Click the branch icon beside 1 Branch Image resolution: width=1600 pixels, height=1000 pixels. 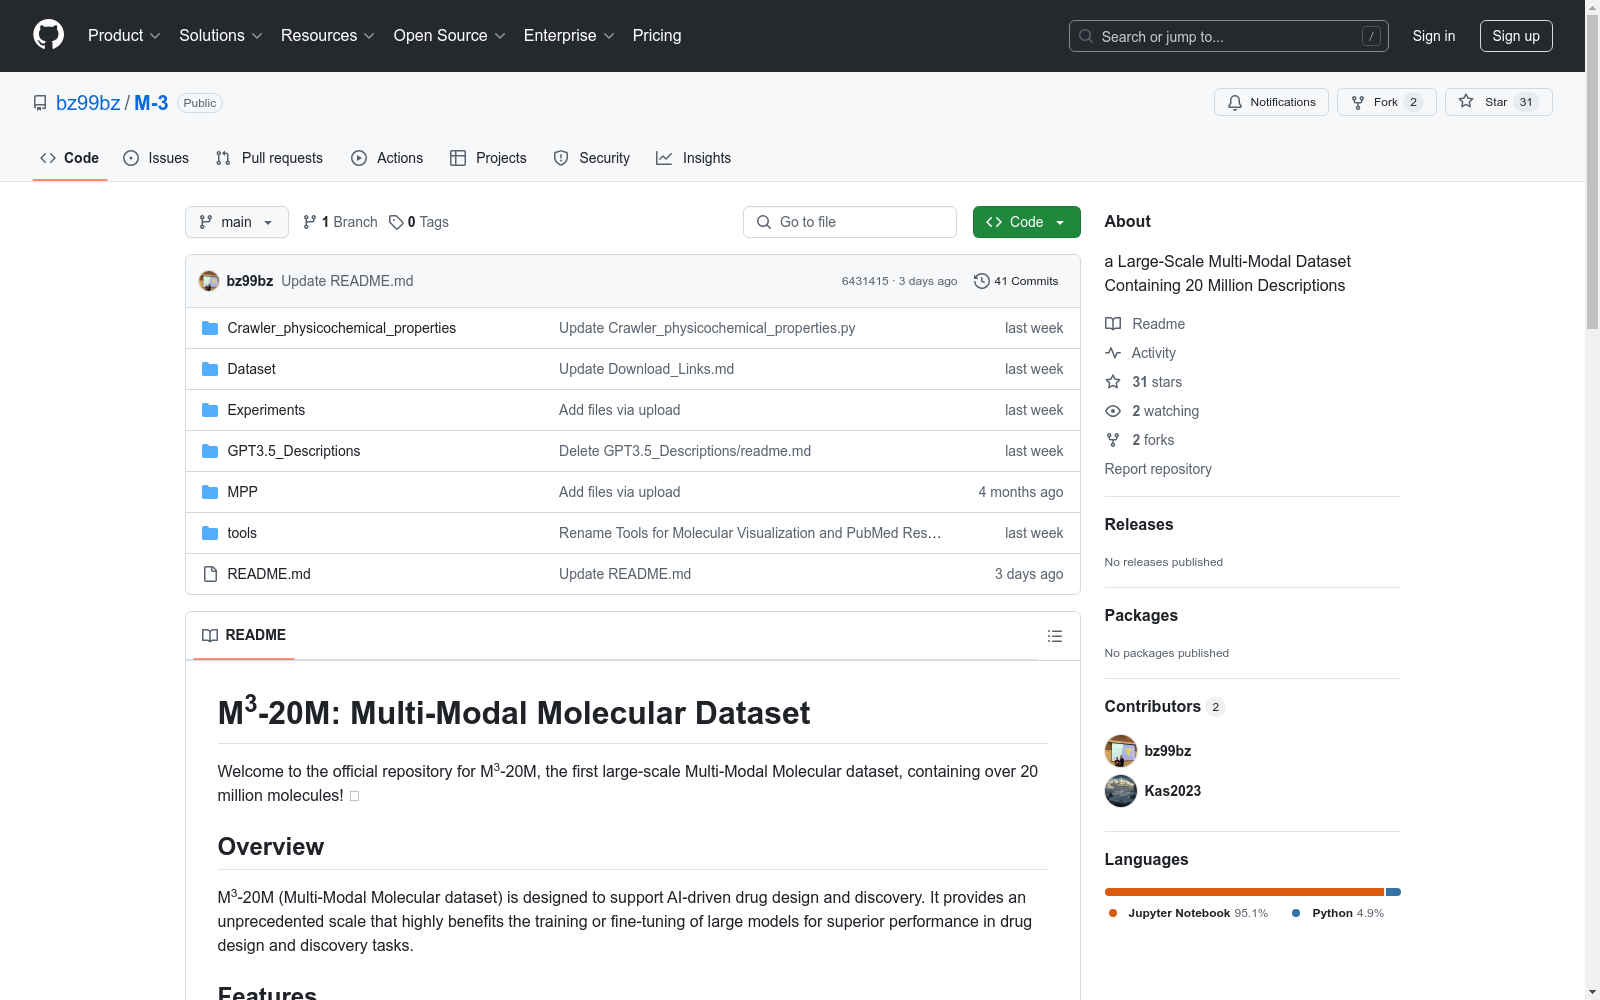310,222
